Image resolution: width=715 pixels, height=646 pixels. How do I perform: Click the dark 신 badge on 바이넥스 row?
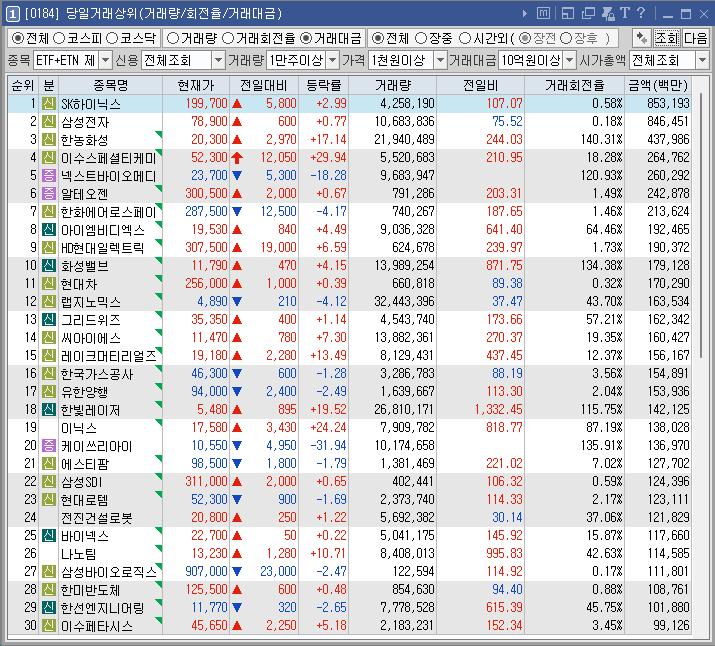49,535
